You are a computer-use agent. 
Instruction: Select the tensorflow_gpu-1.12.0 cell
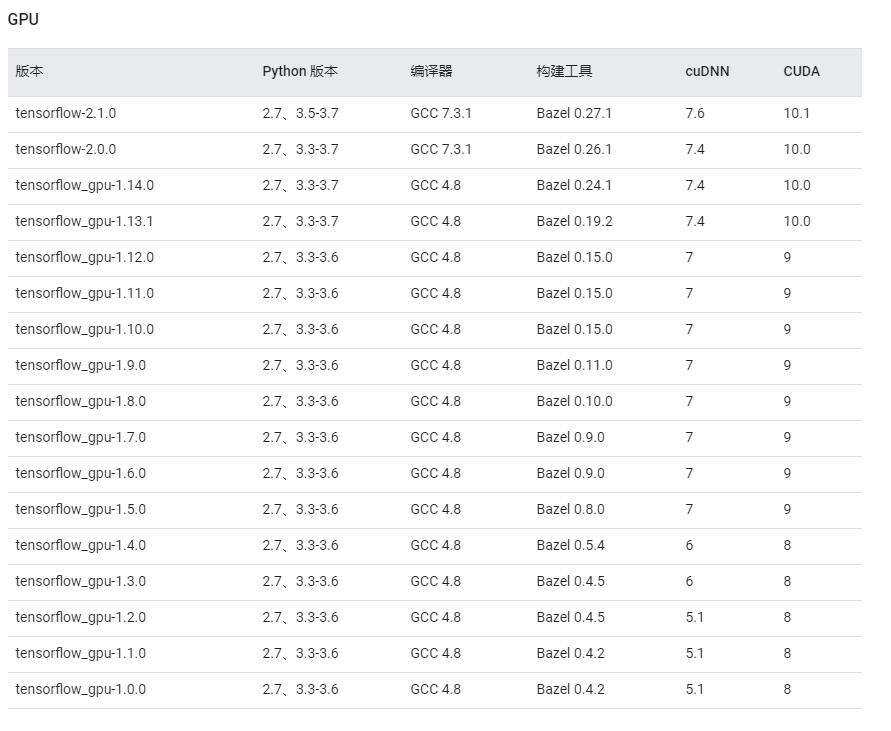(85, 257)
